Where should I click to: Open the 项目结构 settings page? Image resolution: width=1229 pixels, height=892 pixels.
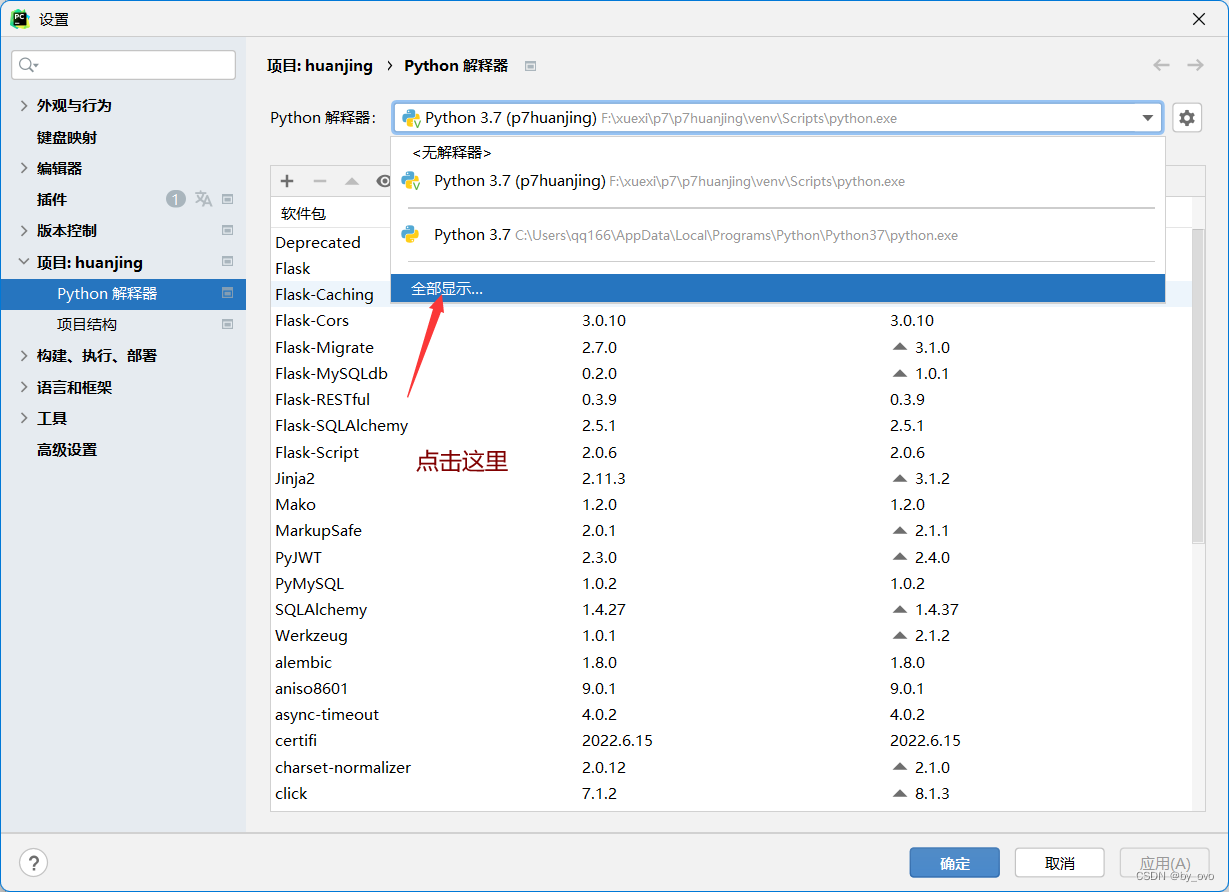click(87, 325)
